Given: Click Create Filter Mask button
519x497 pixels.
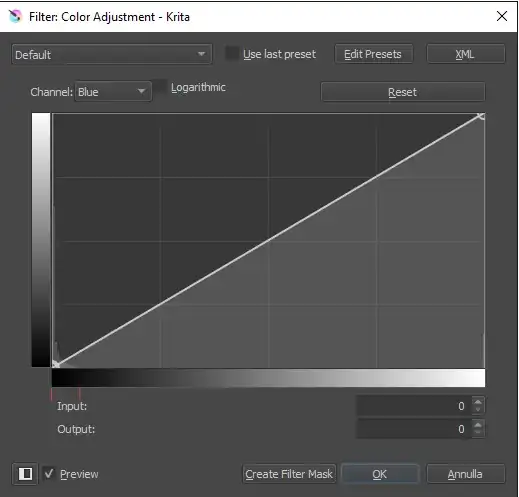Looking at the screenshot, I should tap(289, 474).
